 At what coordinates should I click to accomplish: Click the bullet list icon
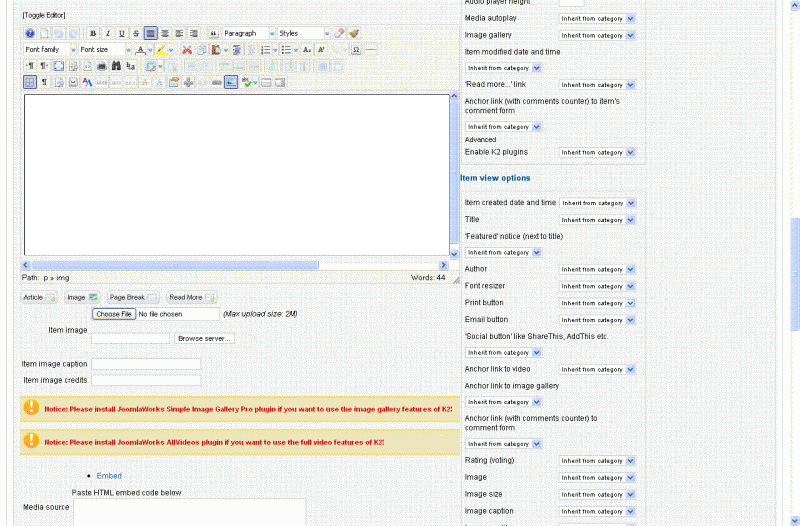point(286,50)
